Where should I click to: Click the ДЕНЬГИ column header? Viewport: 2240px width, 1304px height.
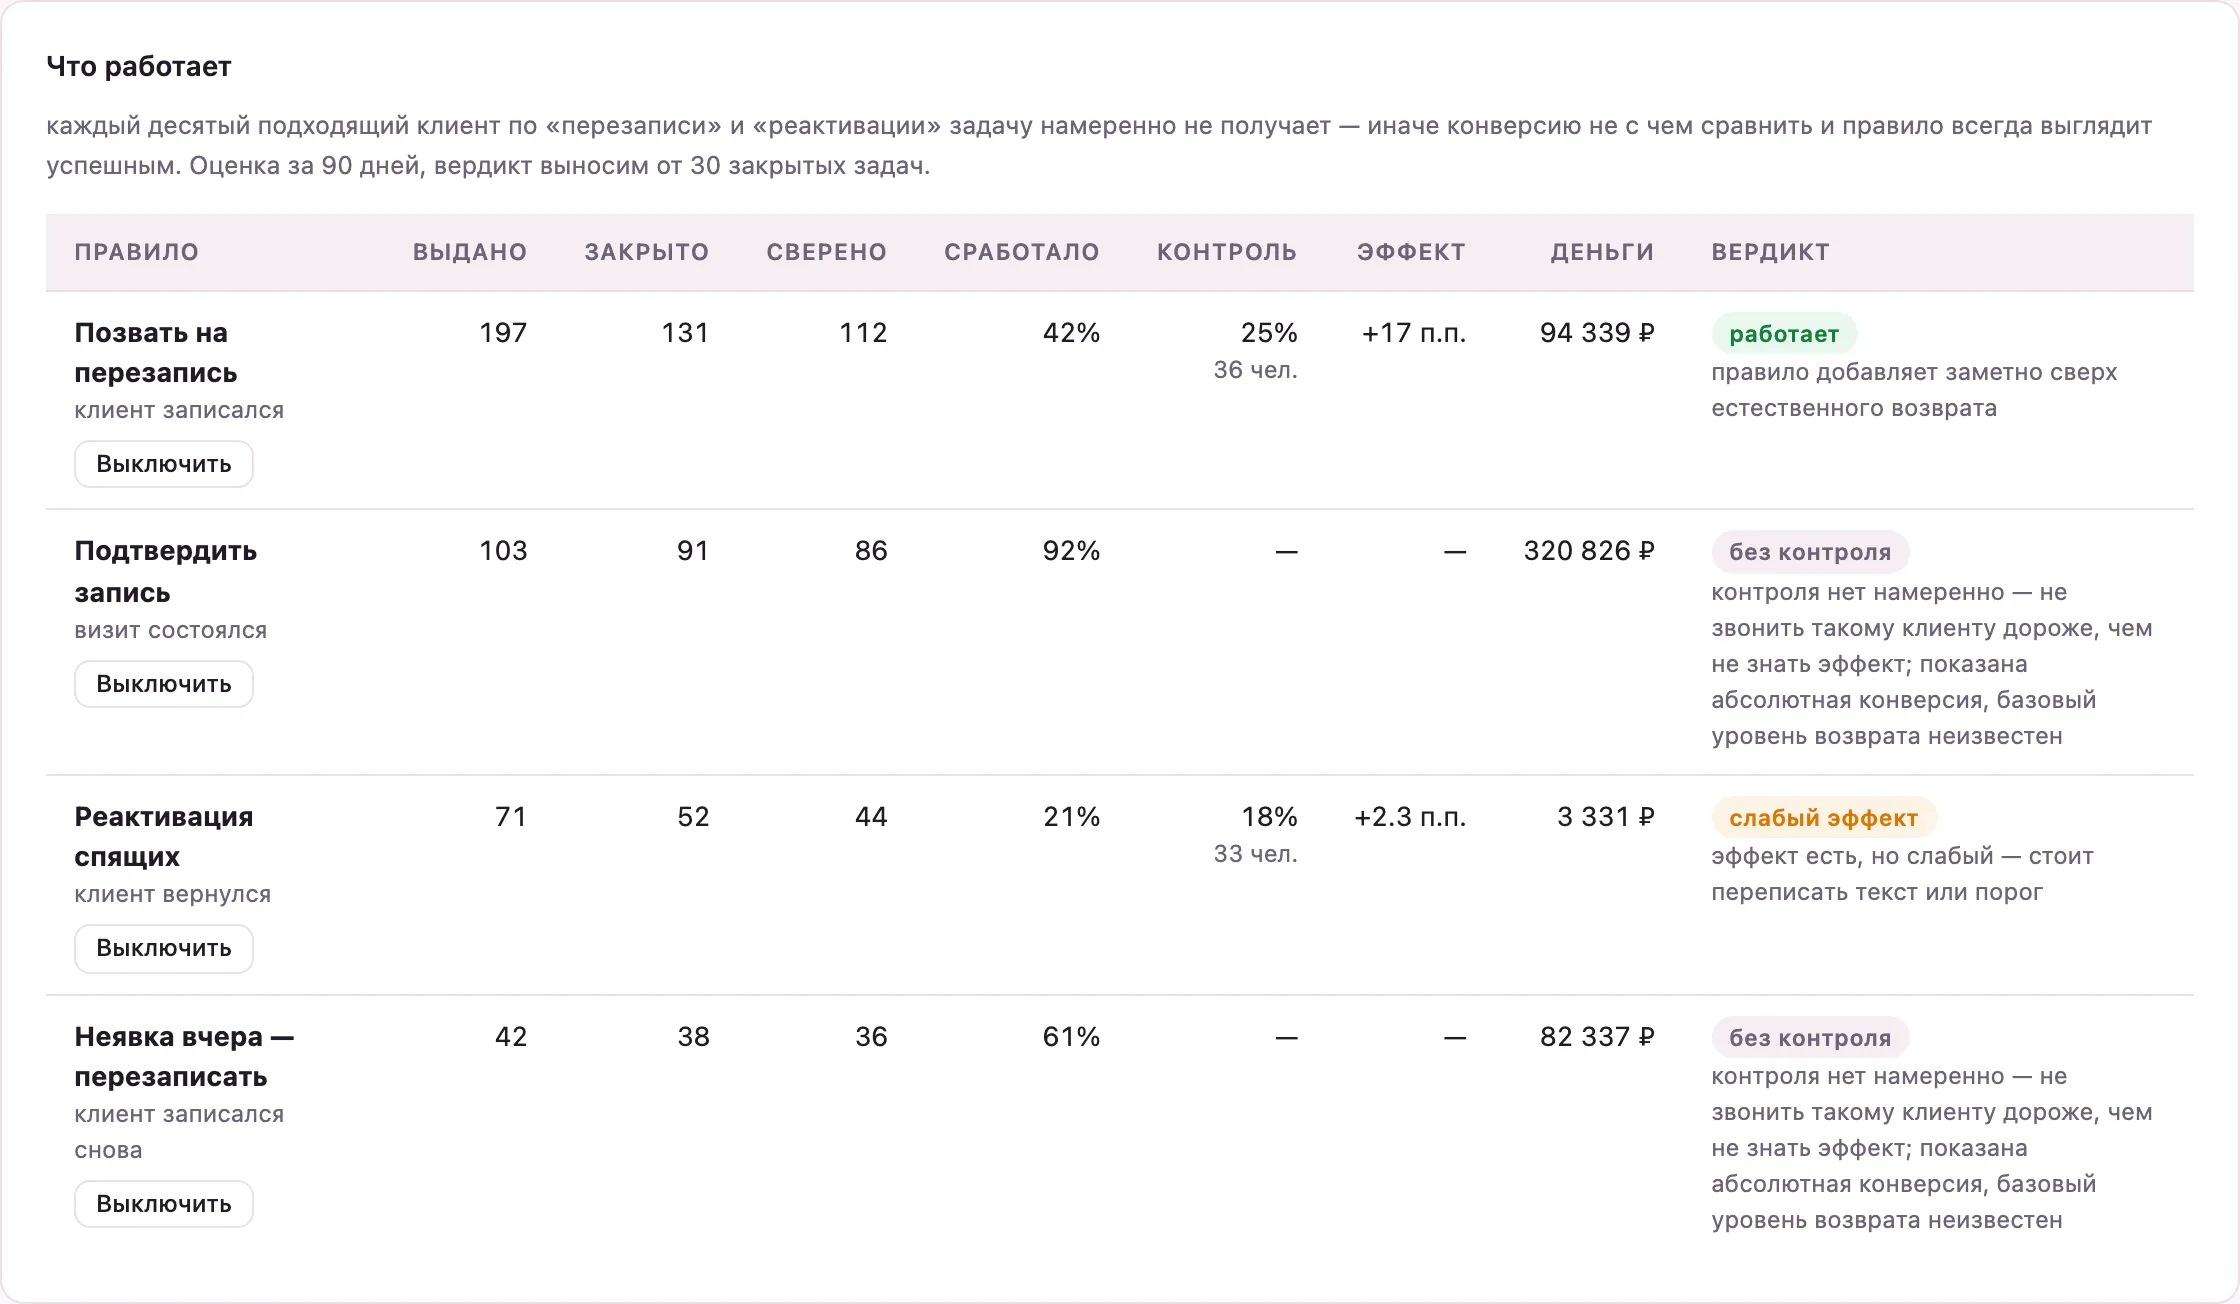(x=1602, y=252)
